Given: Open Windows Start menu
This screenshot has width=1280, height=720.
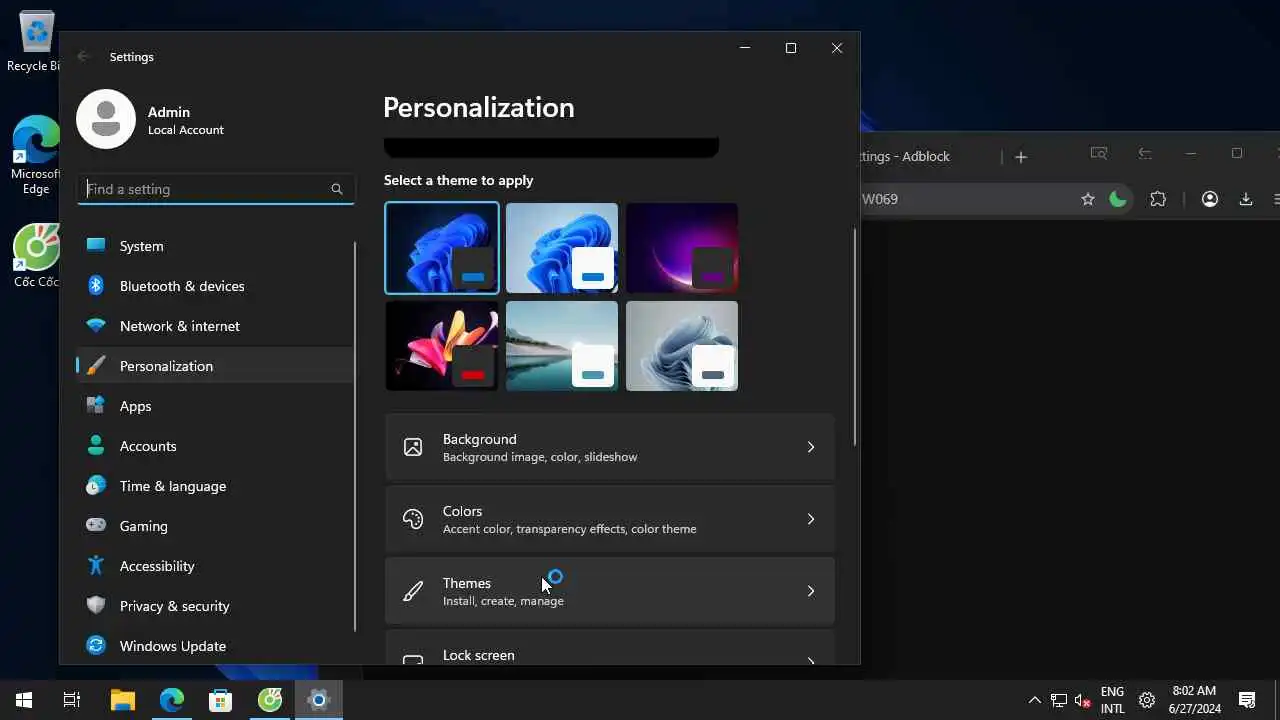Looking at the screenshot, I should (x=24, y=700).
